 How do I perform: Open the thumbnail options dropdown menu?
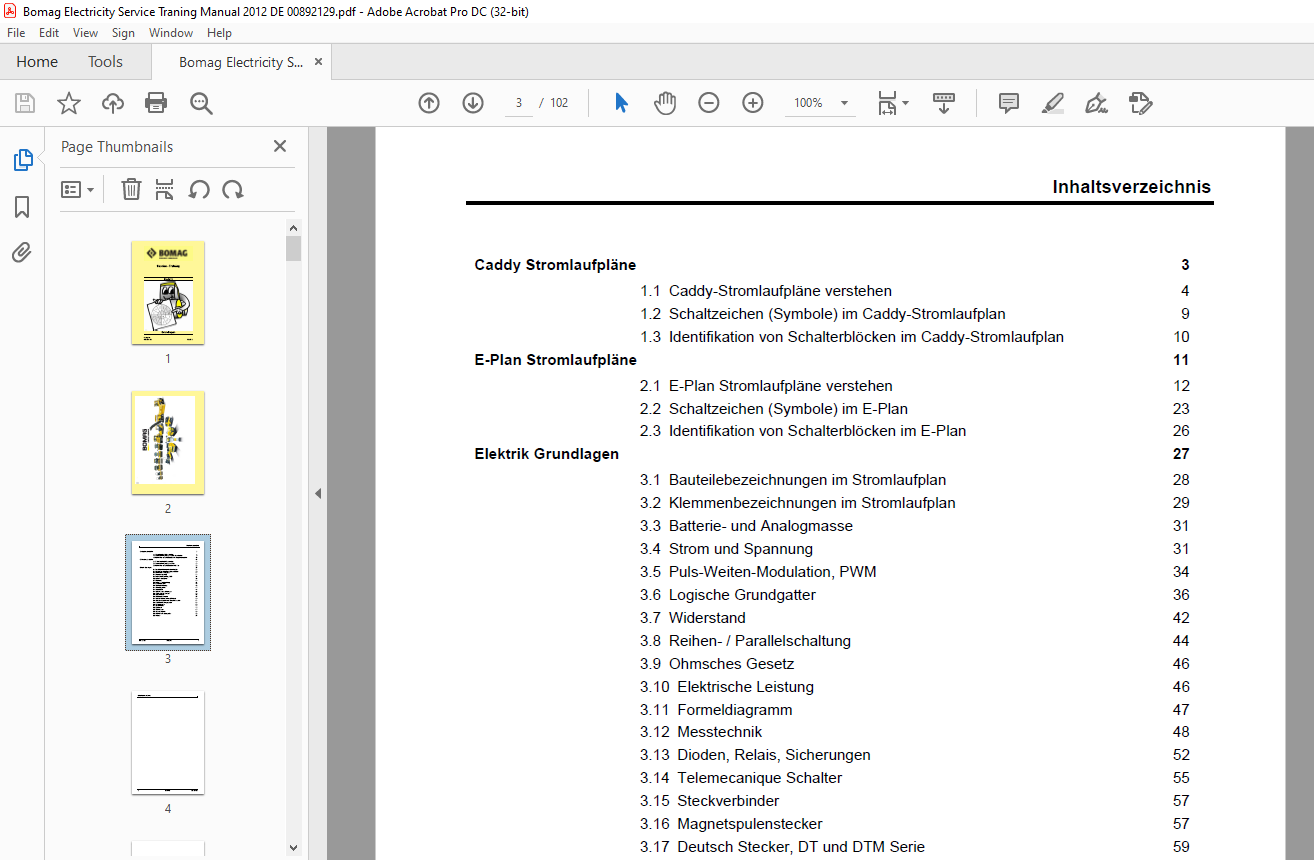(x=77, y=189)
